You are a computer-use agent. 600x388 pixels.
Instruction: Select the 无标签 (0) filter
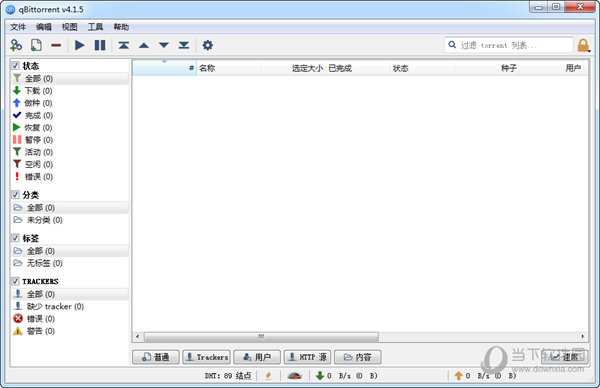point(70,263)
